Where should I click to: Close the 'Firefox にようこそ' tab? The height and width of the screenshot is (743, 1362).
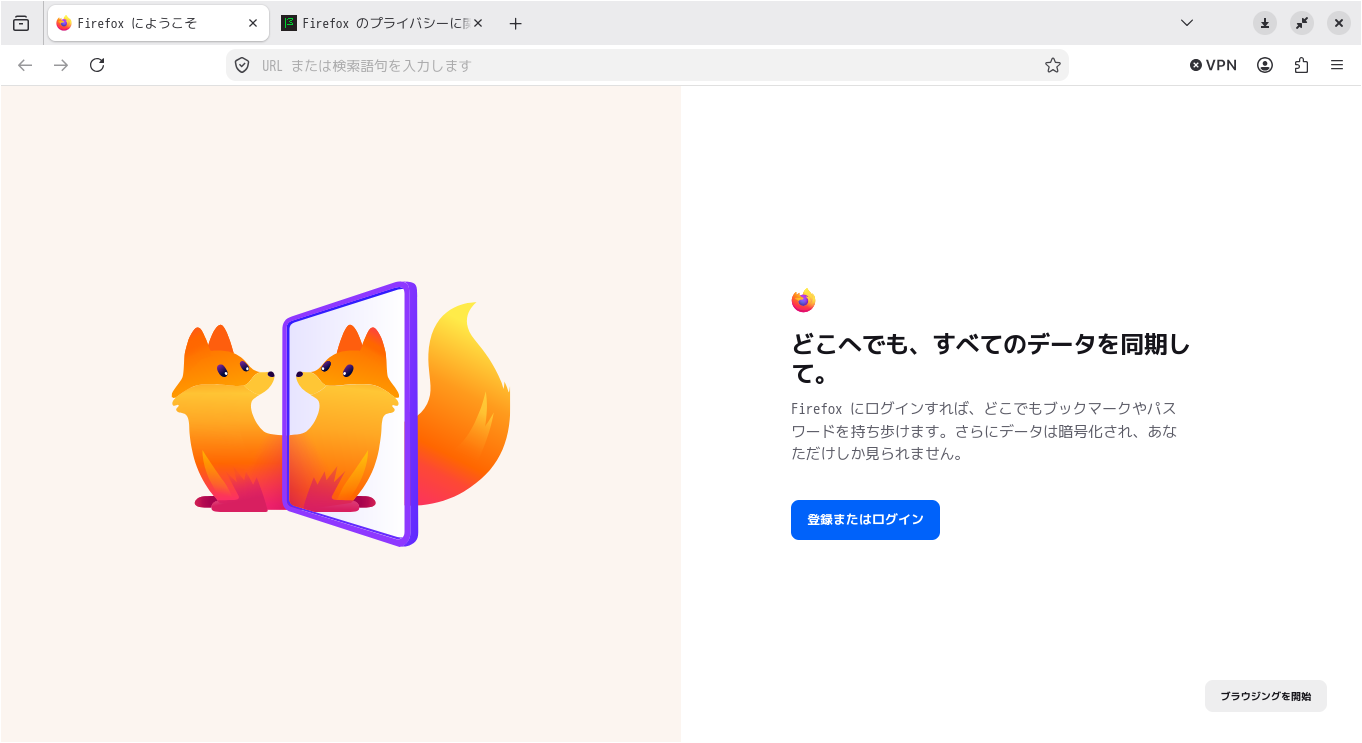[x=253, y=23]
